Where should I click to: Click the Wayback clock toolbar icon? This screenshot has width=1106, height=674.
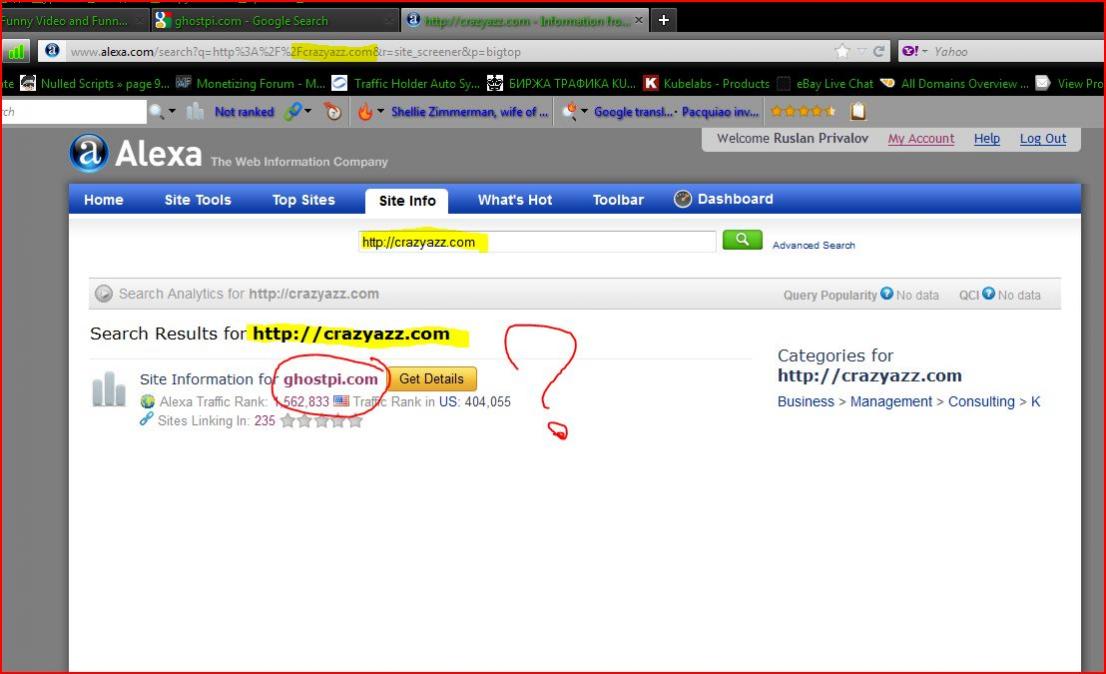point(333,111)
